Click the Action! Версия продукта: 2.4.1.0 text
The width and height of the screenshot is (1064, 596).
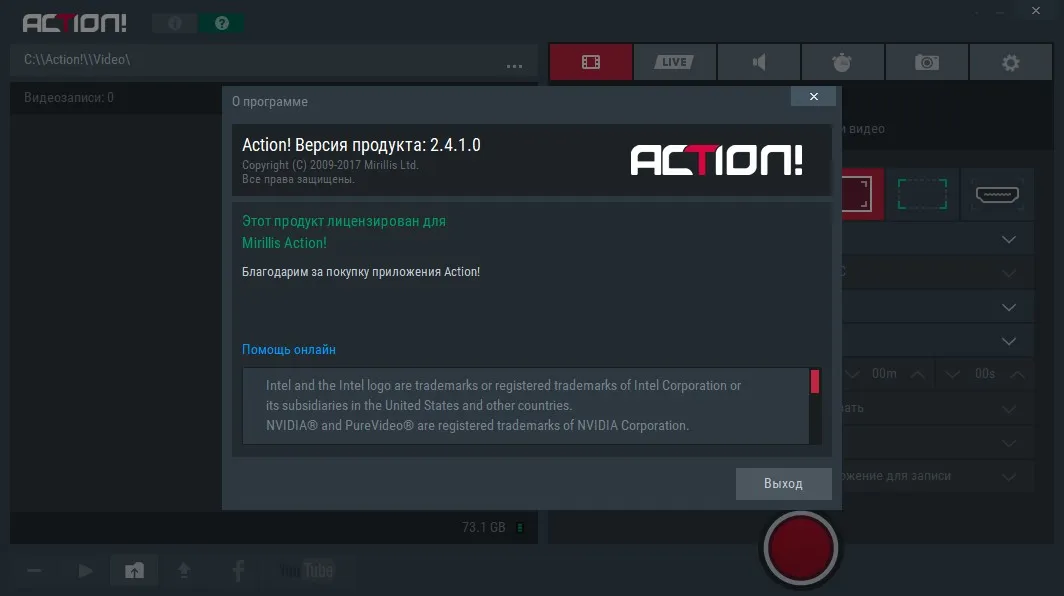[x=361, y=145]
